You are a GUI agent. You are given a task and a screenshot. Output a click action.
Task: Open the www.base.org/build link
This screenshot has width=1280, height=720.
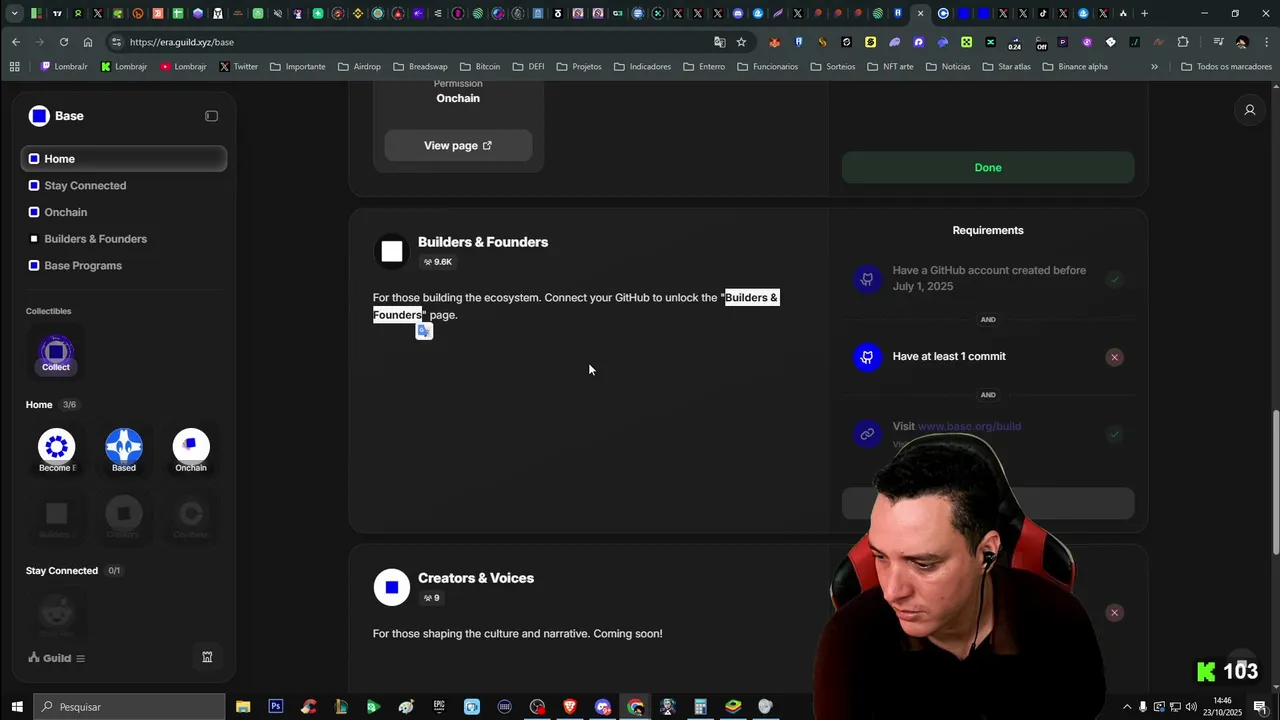[x=969, y=426]
